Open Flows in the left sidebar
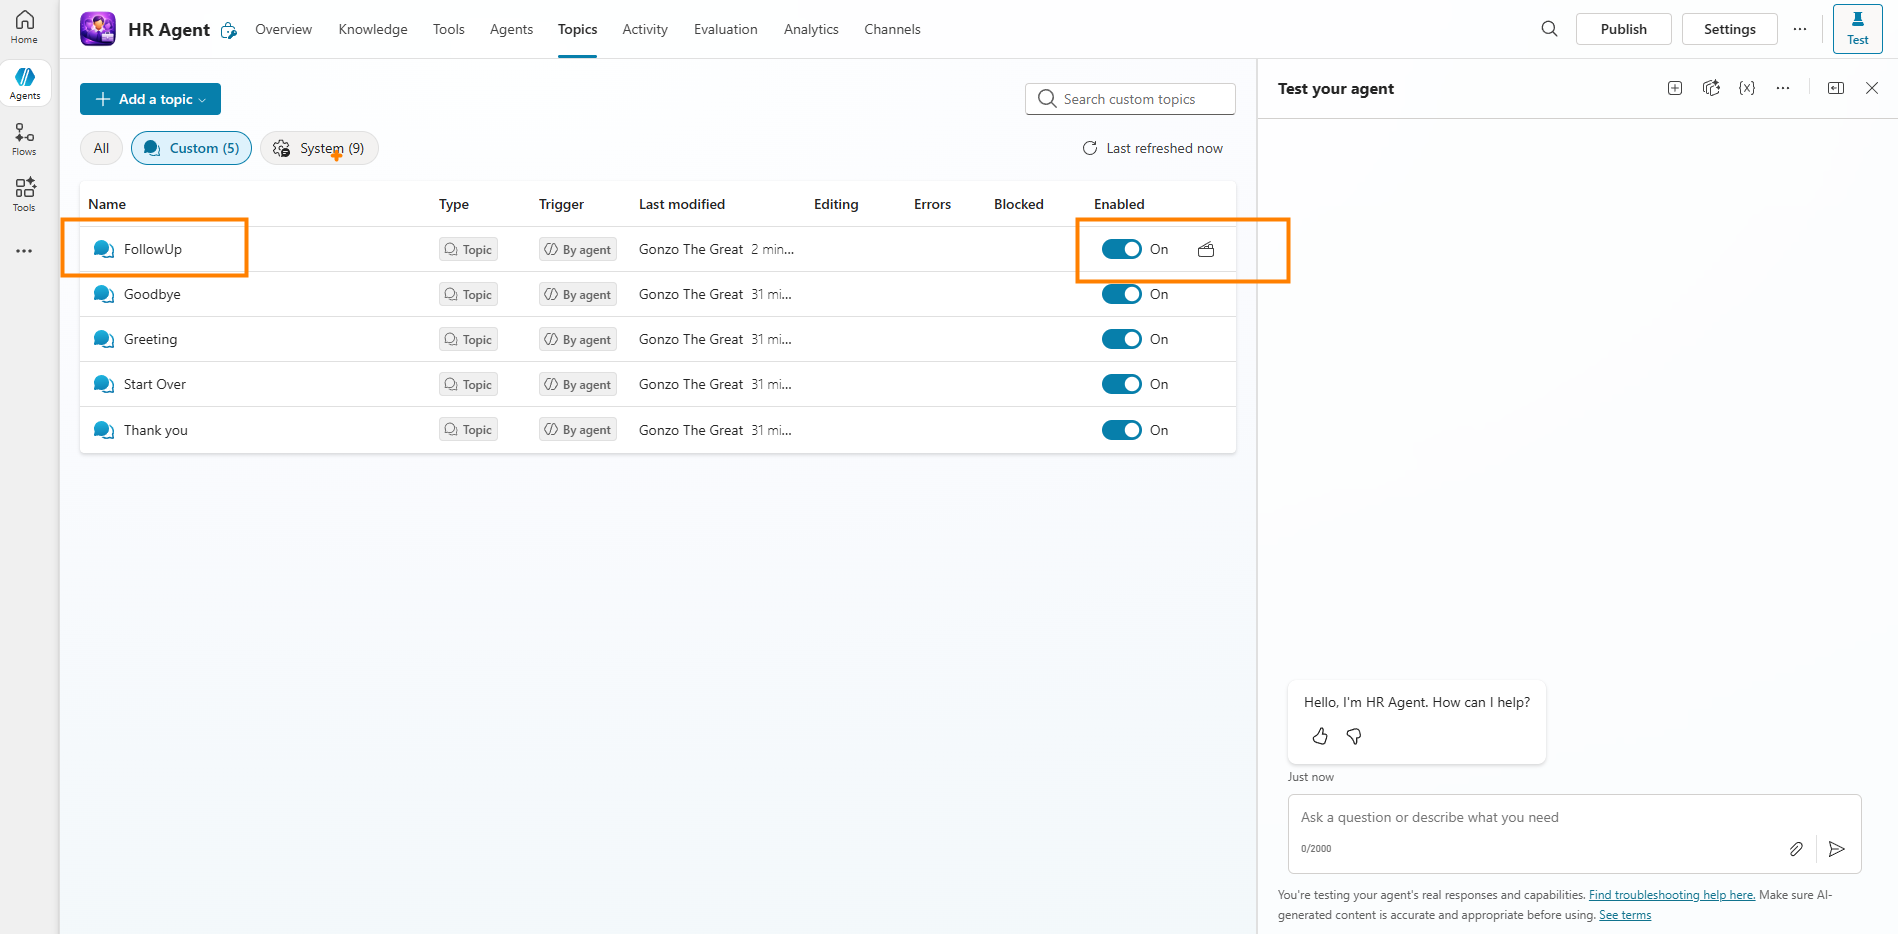 (24, 139)
